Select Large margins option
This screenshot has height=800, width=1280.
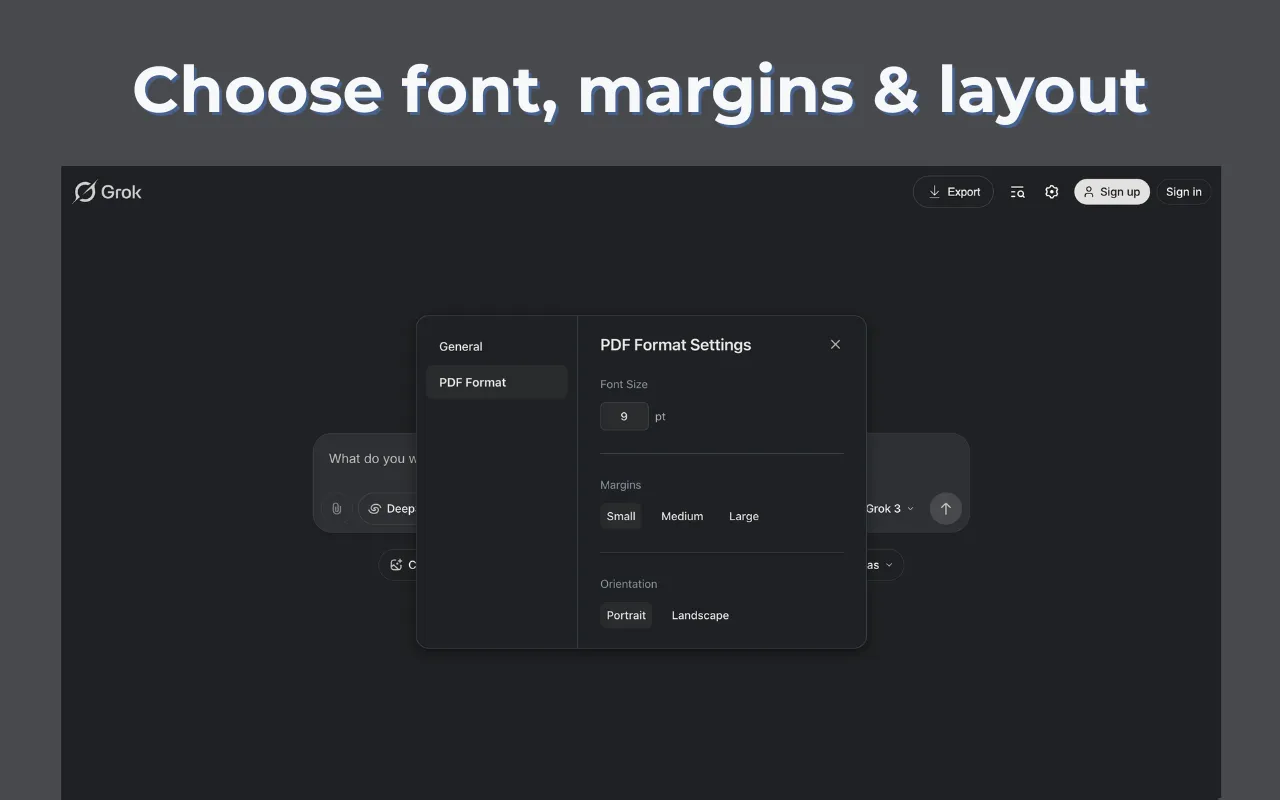coord(744,516)
